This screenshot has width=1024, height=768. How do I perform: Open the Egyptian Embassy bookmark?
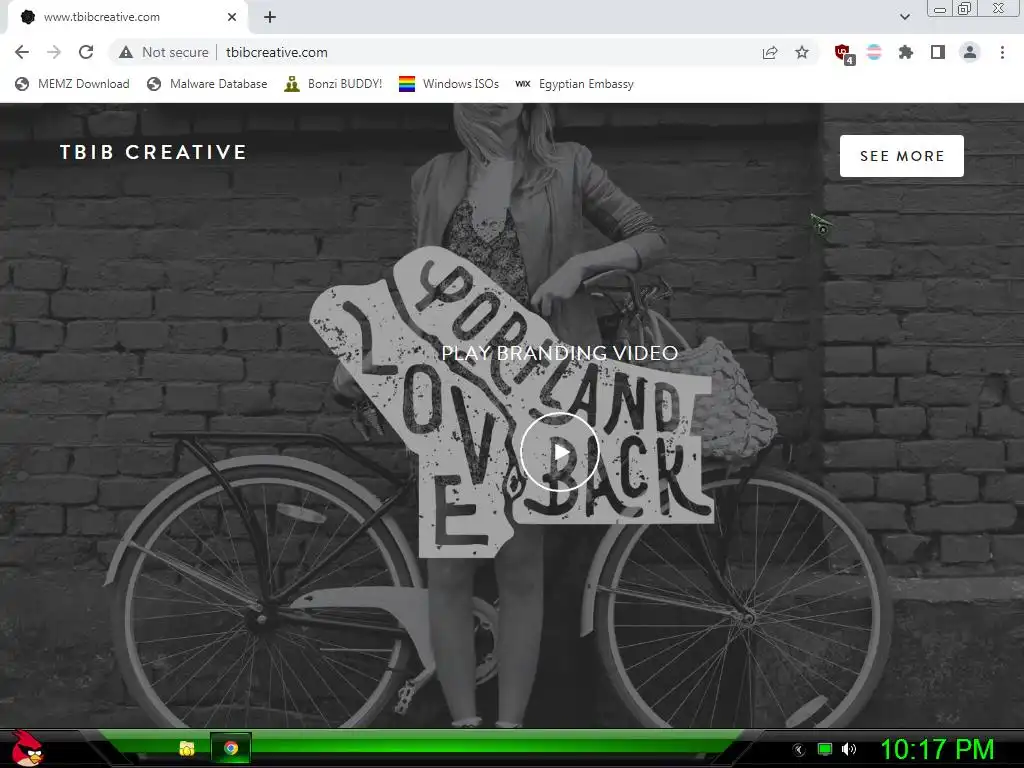click(575, 84)
